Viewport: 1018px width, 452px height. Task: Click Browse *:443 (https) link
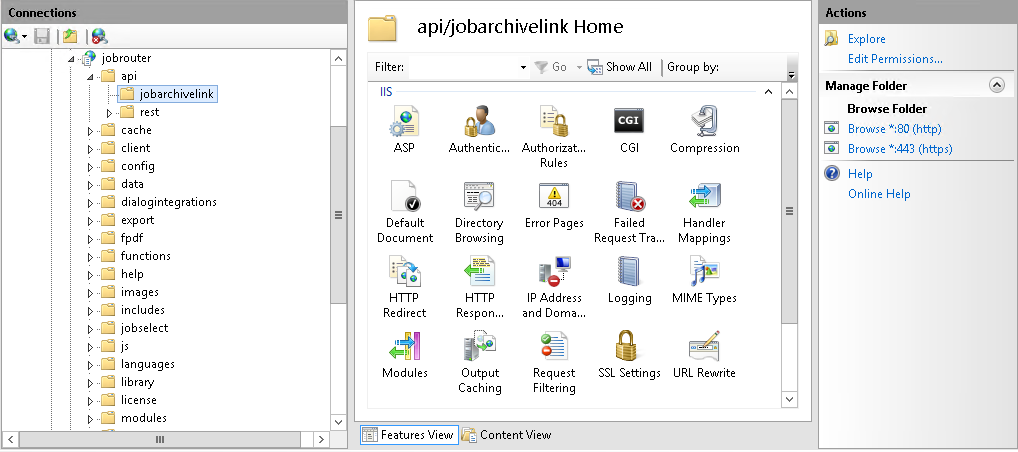point(900,149)
